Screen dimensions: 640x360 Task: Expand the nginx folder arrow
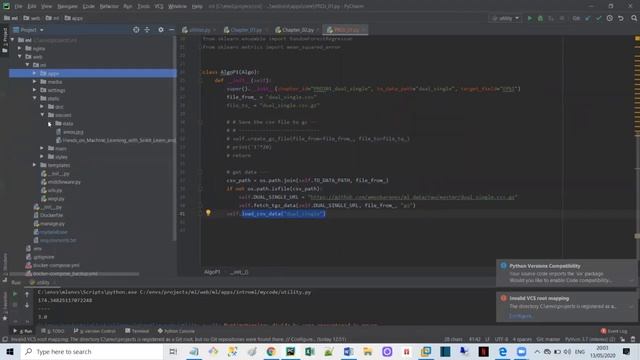coord(20,48)
